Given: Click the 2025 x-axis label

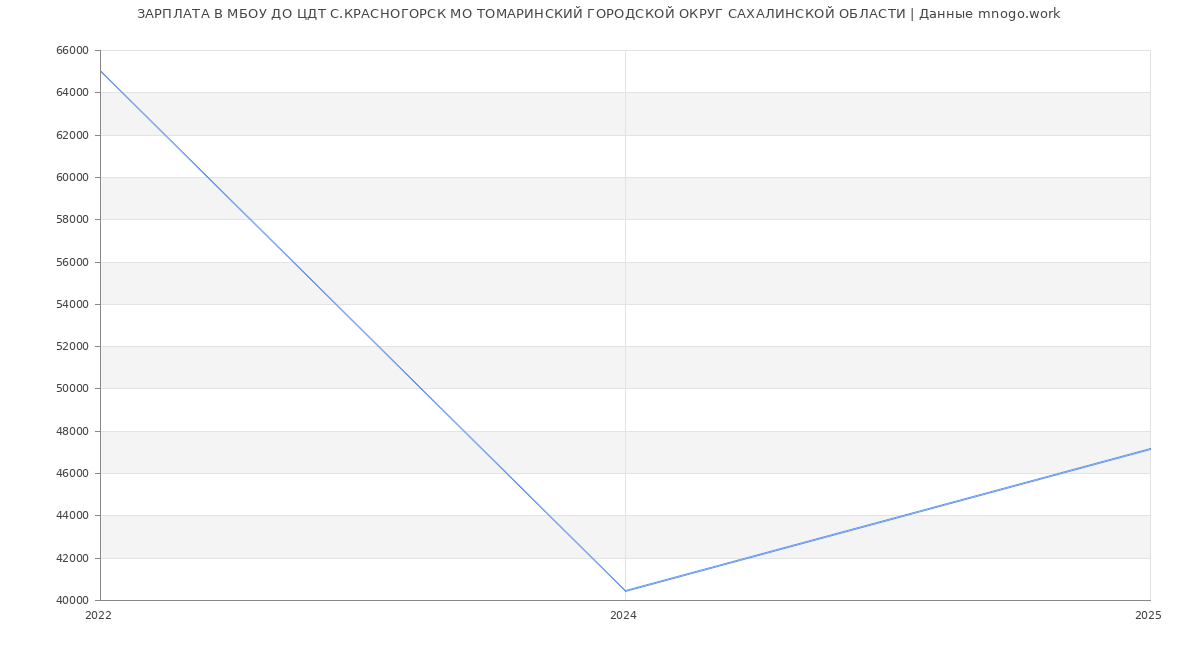Looking at the screenshot, I should (x=1148, y=616).
